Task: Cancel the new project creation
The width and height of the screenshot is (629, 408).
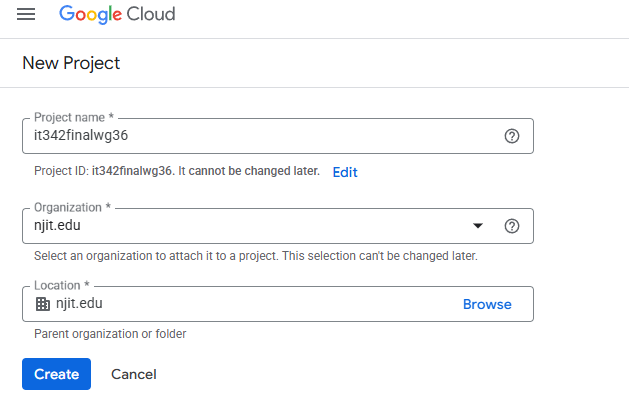Action: [134, 374]
